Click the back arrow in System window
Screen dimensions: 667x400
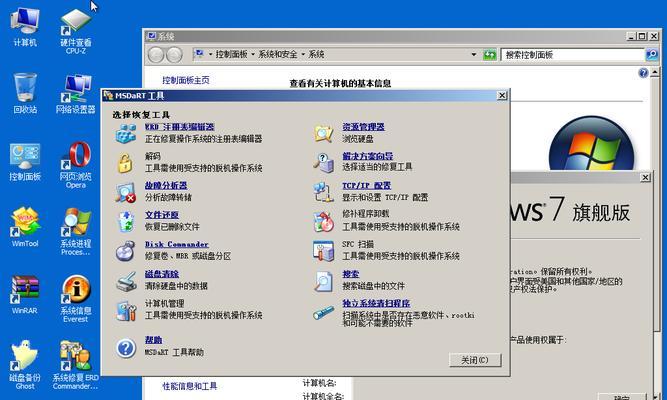(156, 54)
